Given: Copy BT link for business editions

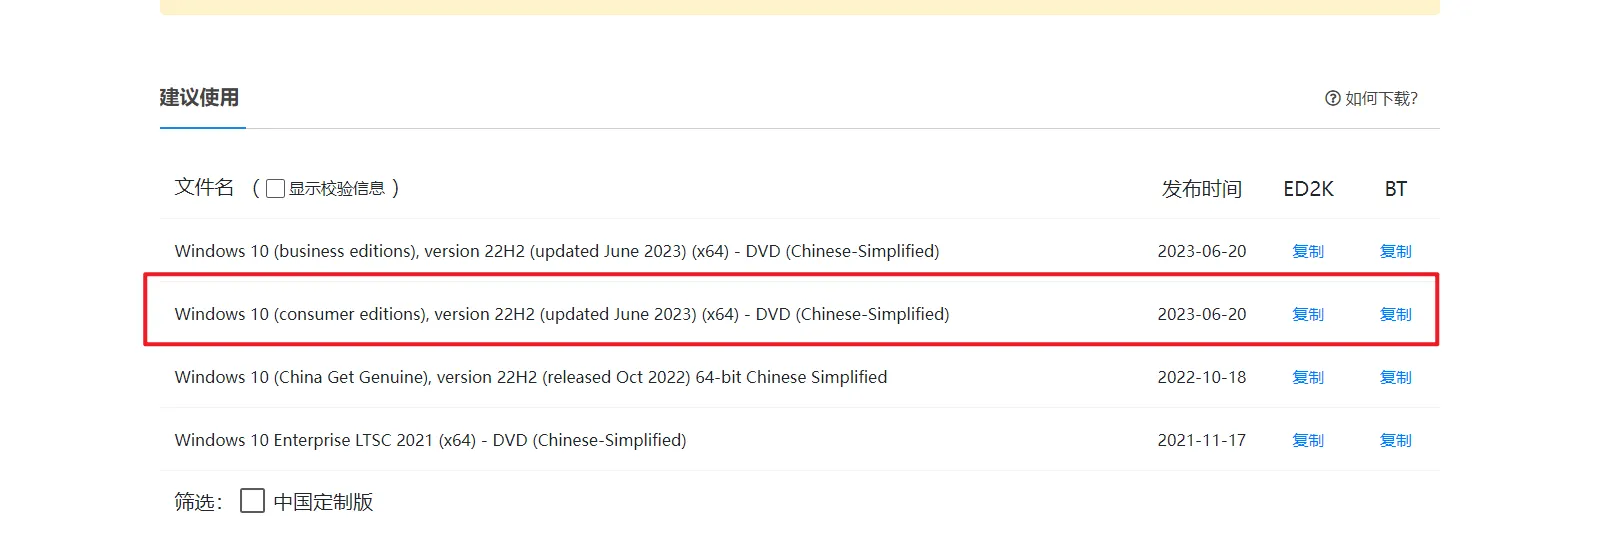Looking at the screenshot, I should point(1395,251).
